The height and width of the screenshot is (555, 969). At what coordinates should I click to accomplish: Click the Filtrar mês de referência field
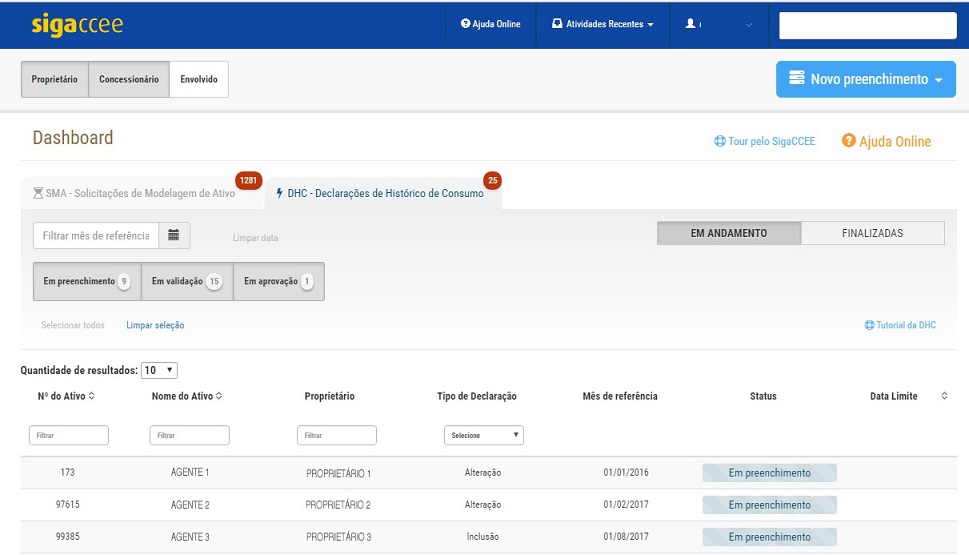tap(96, 236)
